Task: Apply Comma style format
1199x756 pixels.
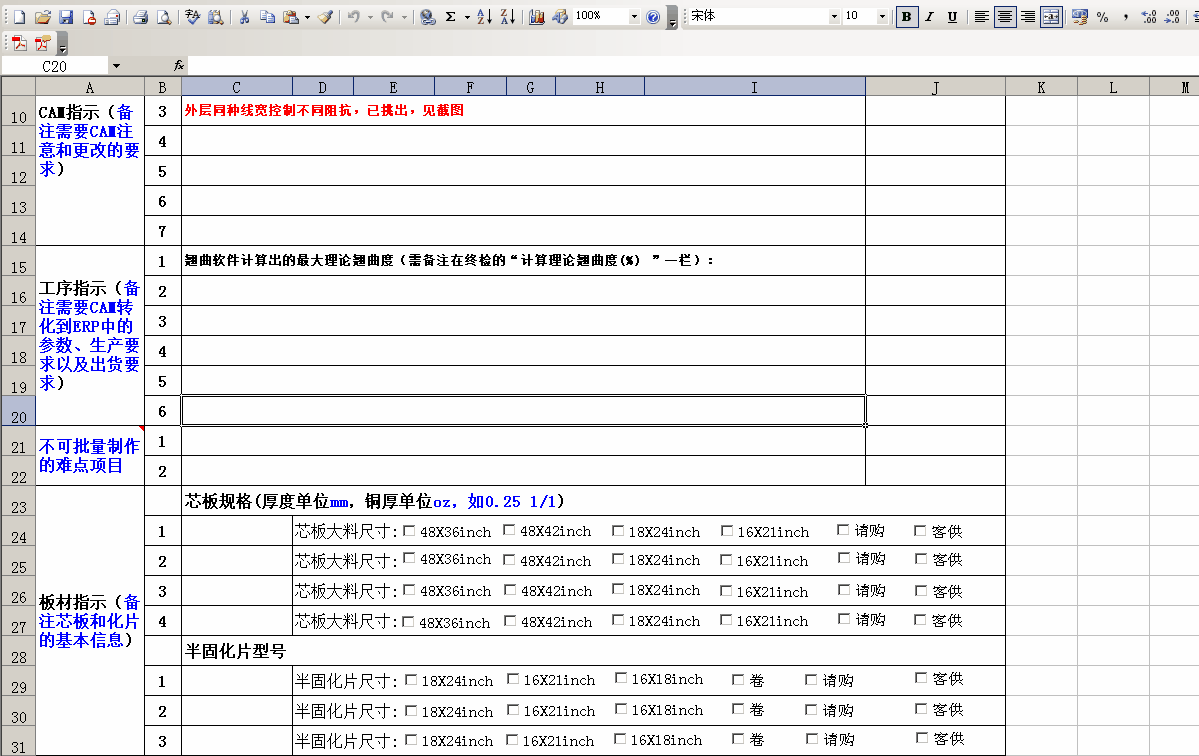Action: pos(1126,16)
